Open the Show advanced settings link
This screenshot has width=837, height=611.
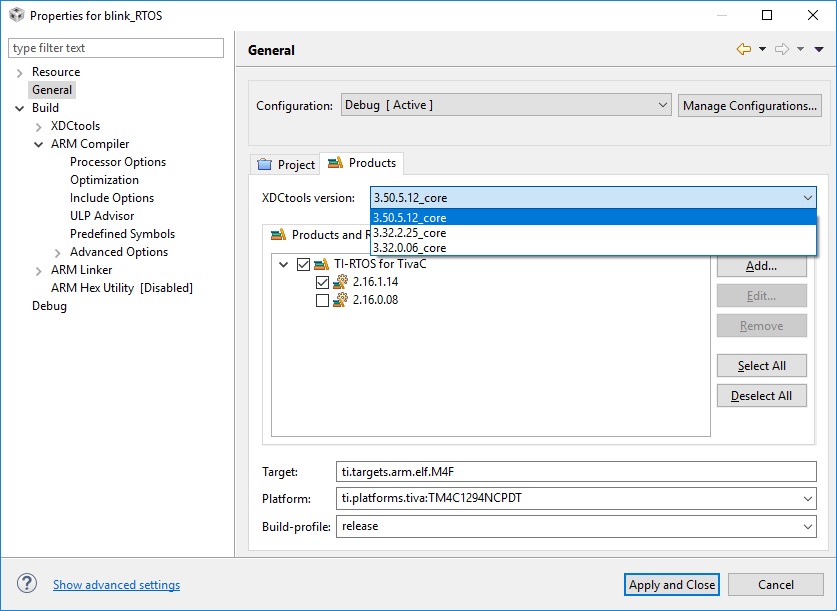(116, 585)
